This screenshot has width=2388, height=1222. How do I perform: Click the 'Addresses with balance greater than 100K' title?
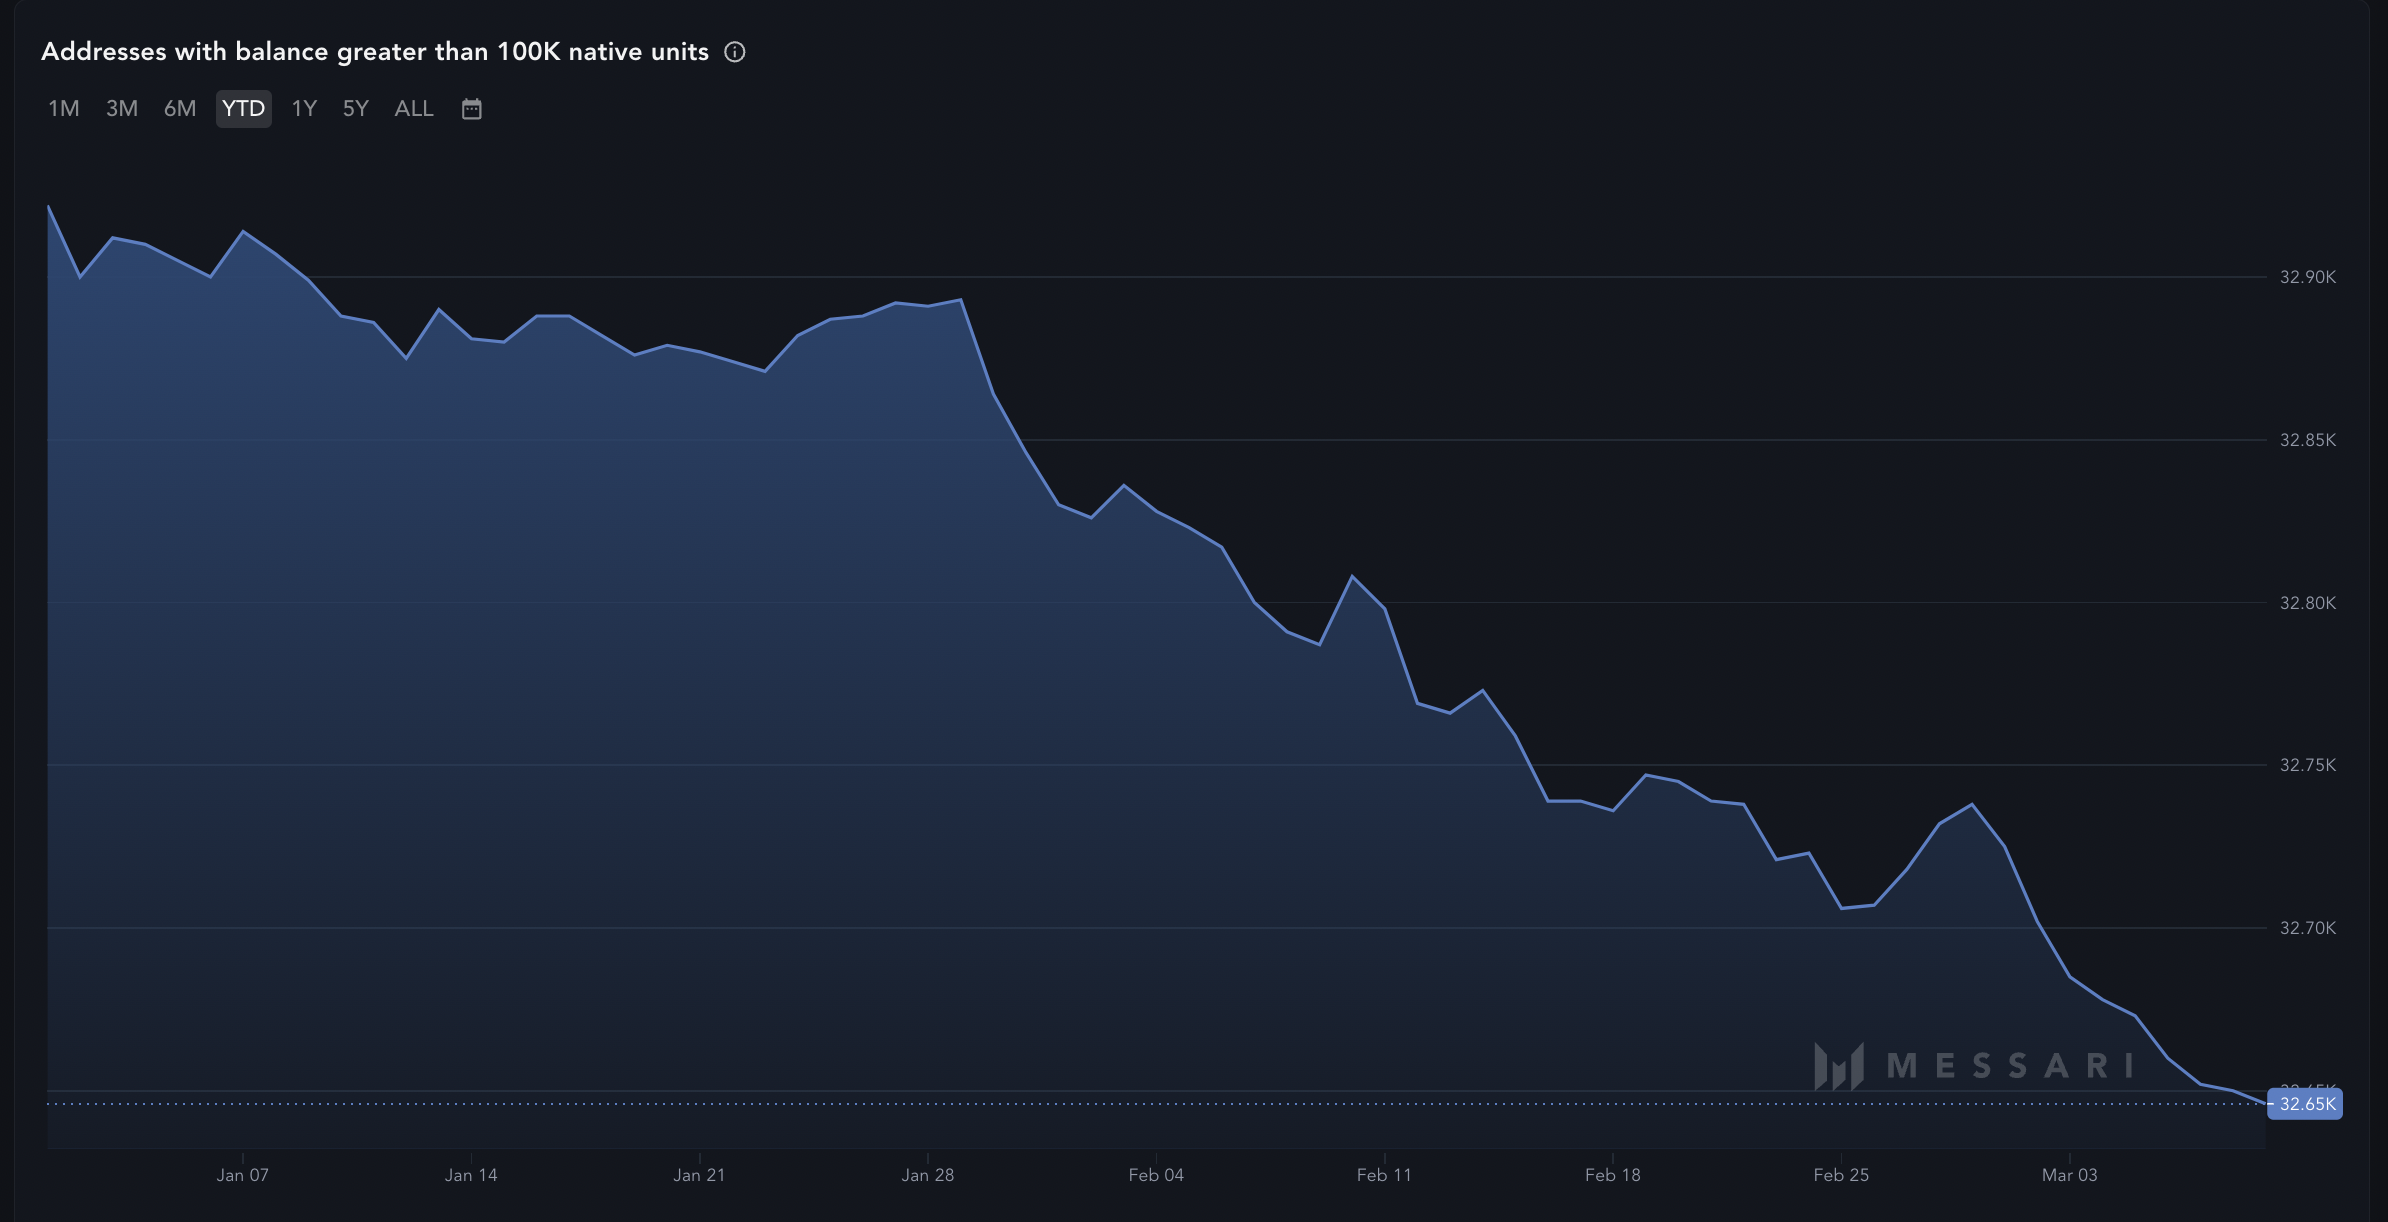click(375, 52)
